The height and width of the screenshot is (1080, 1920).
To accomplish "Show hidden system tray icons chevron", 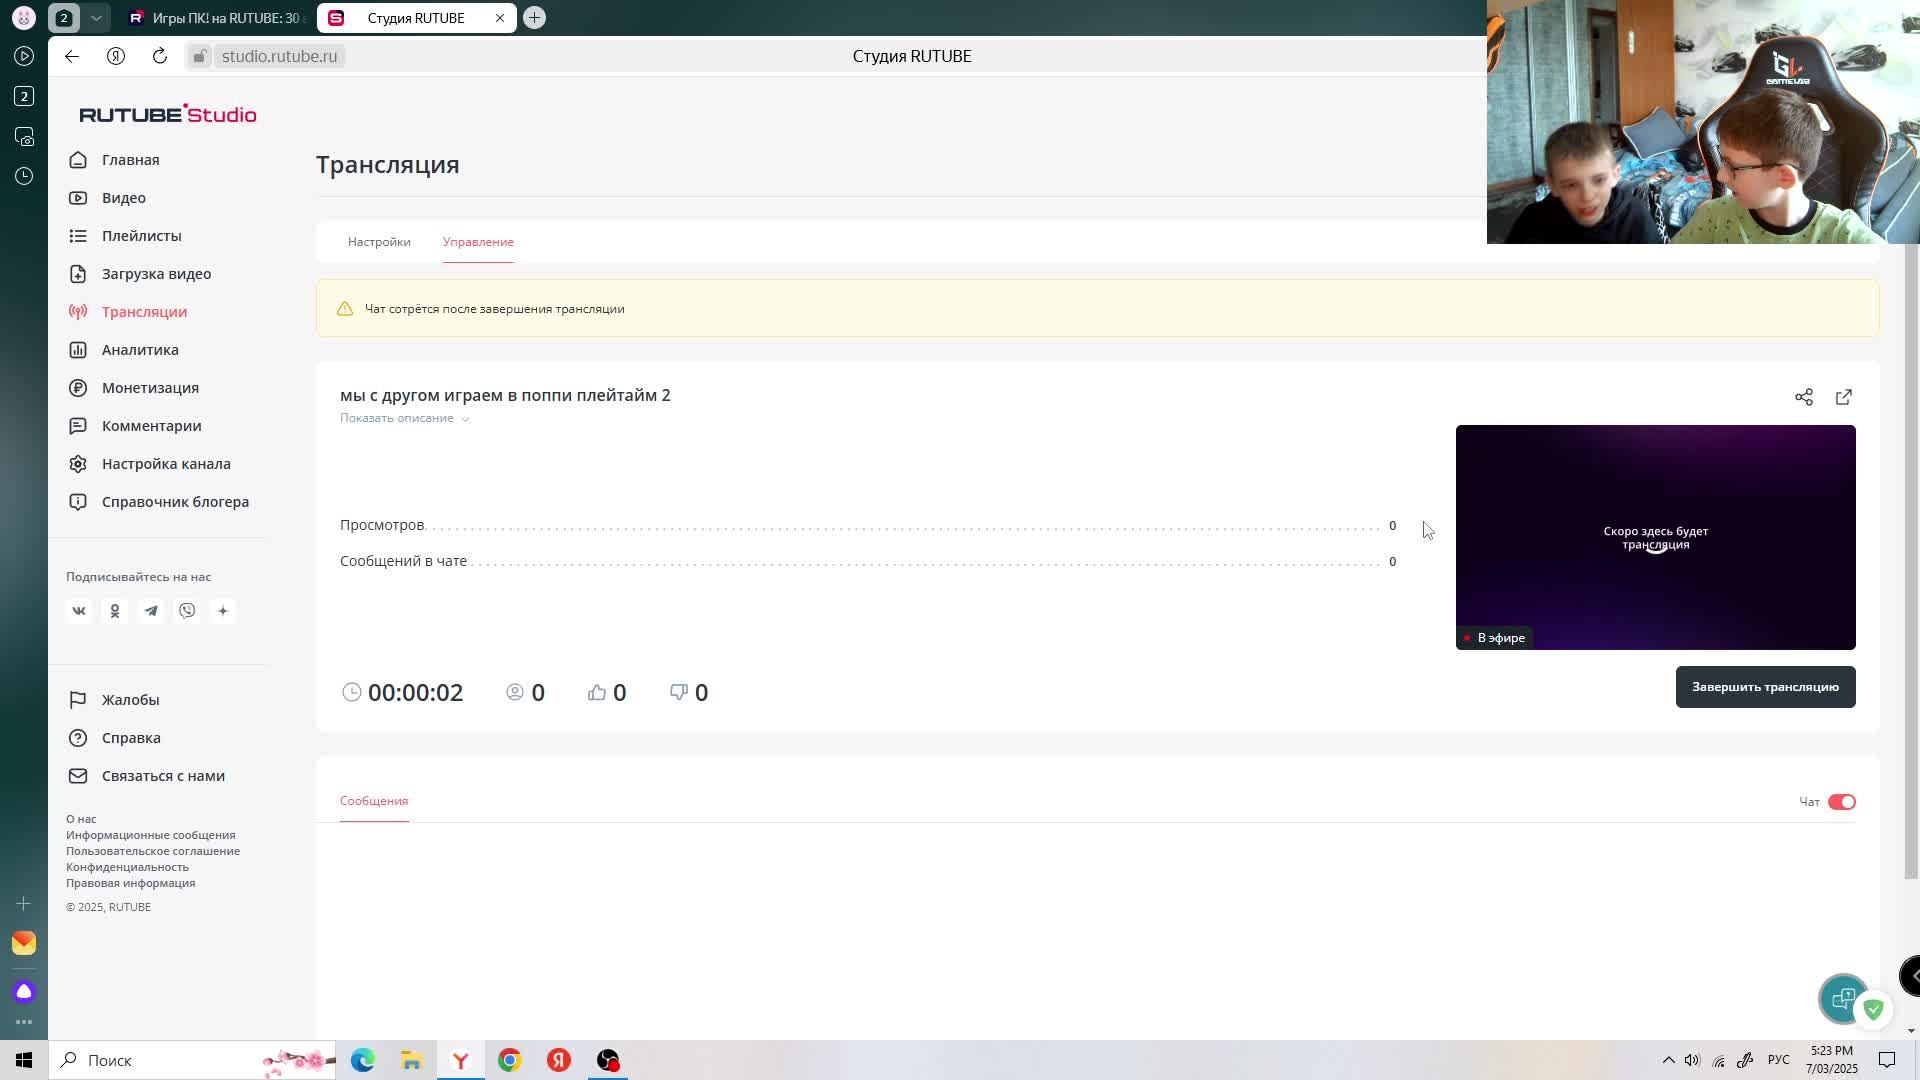I will pyautogui.click(x=1668, y=1060).
